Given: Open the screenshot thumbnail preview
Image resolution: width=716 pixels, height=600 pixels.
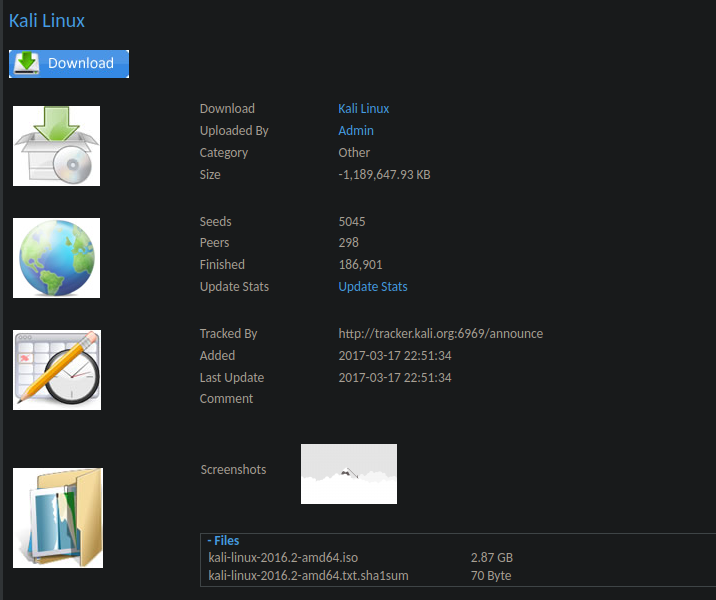Looking at the screenshot, I should coord(348,474).
